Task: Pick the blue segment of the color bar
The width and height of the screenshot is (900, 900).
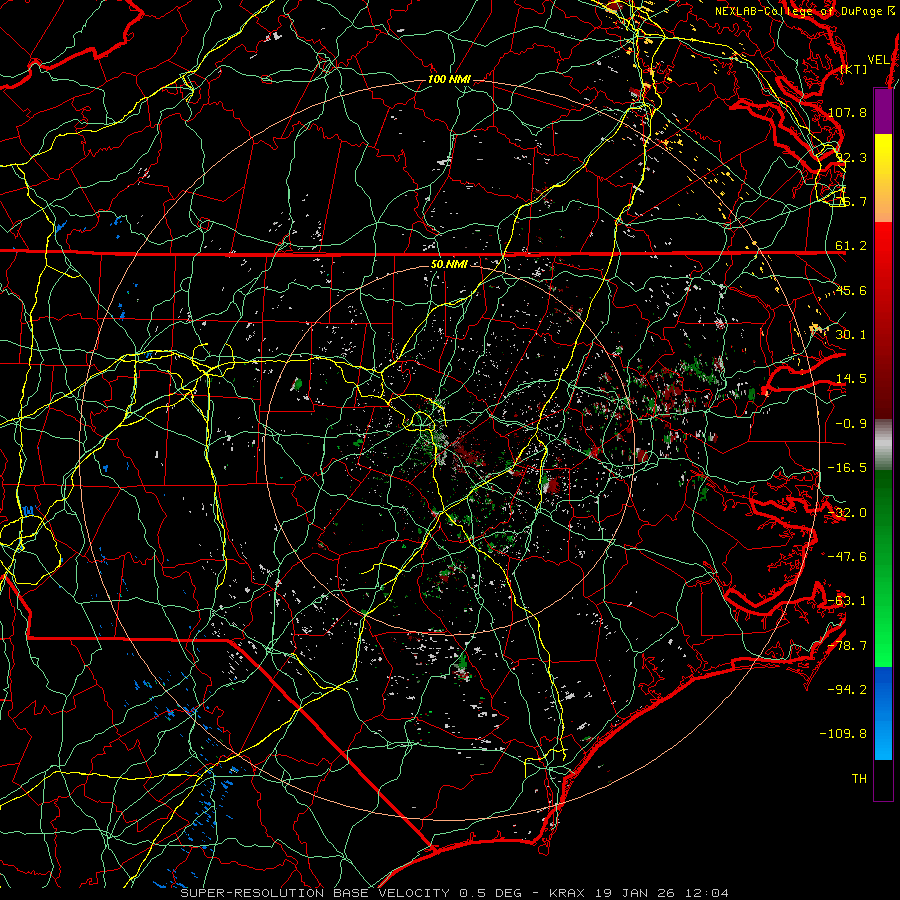Action: point(883,713)
